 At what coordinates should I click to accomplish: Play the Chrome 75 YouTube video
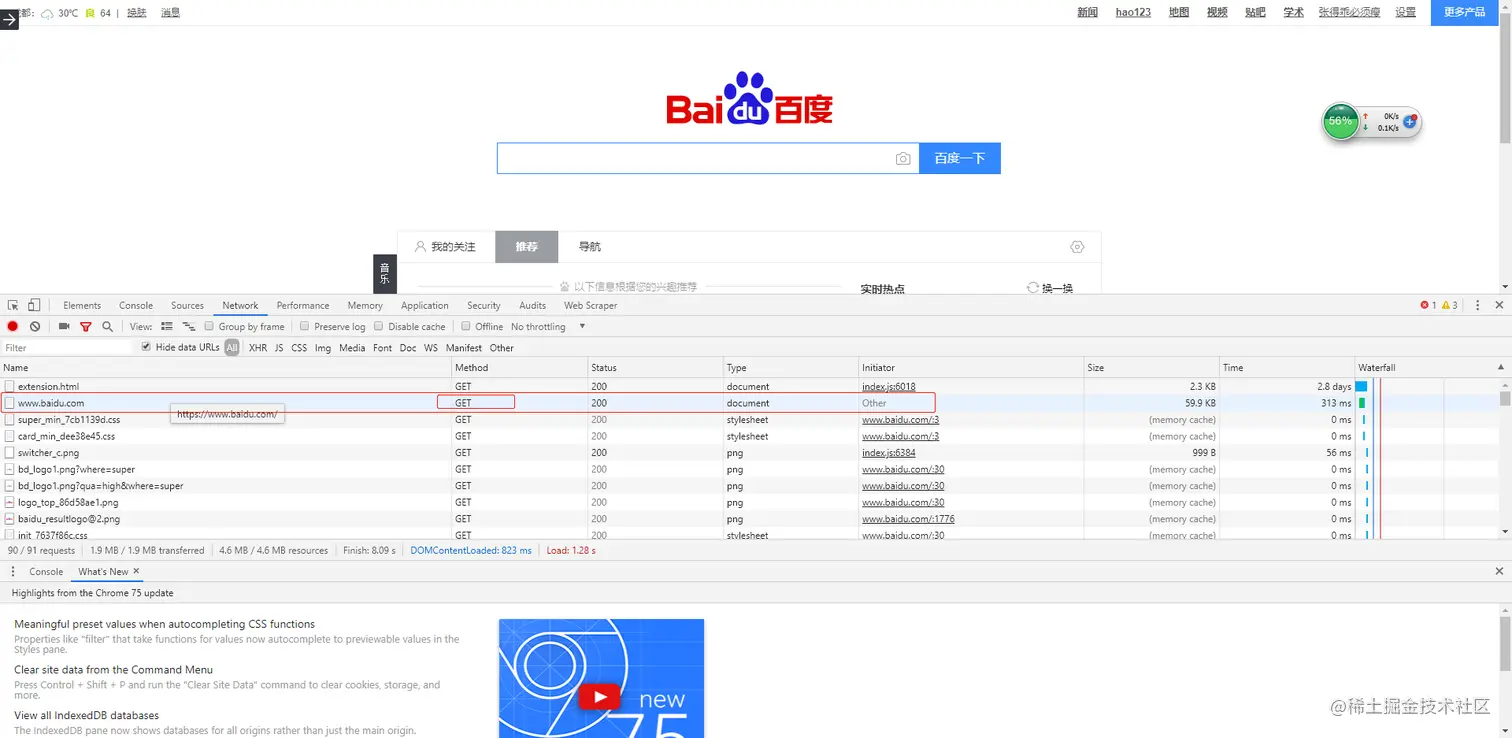[600, 696]
